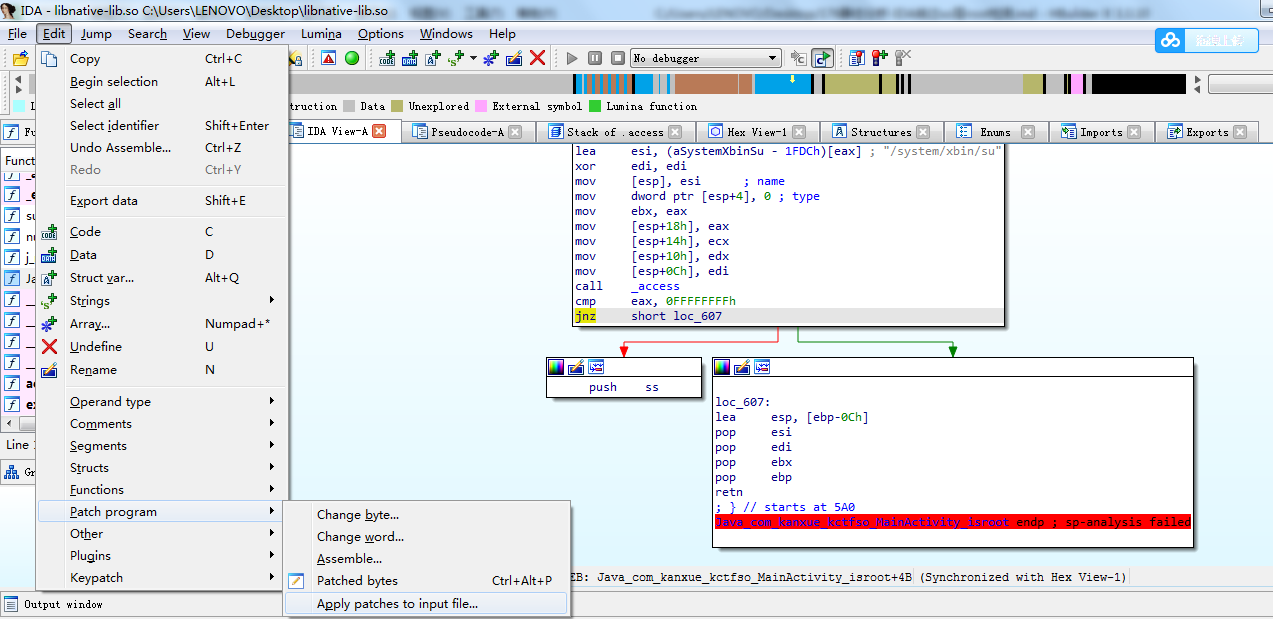1273x619 pixels.
Task: Pause the debugger process
Action: pos(595,58)
